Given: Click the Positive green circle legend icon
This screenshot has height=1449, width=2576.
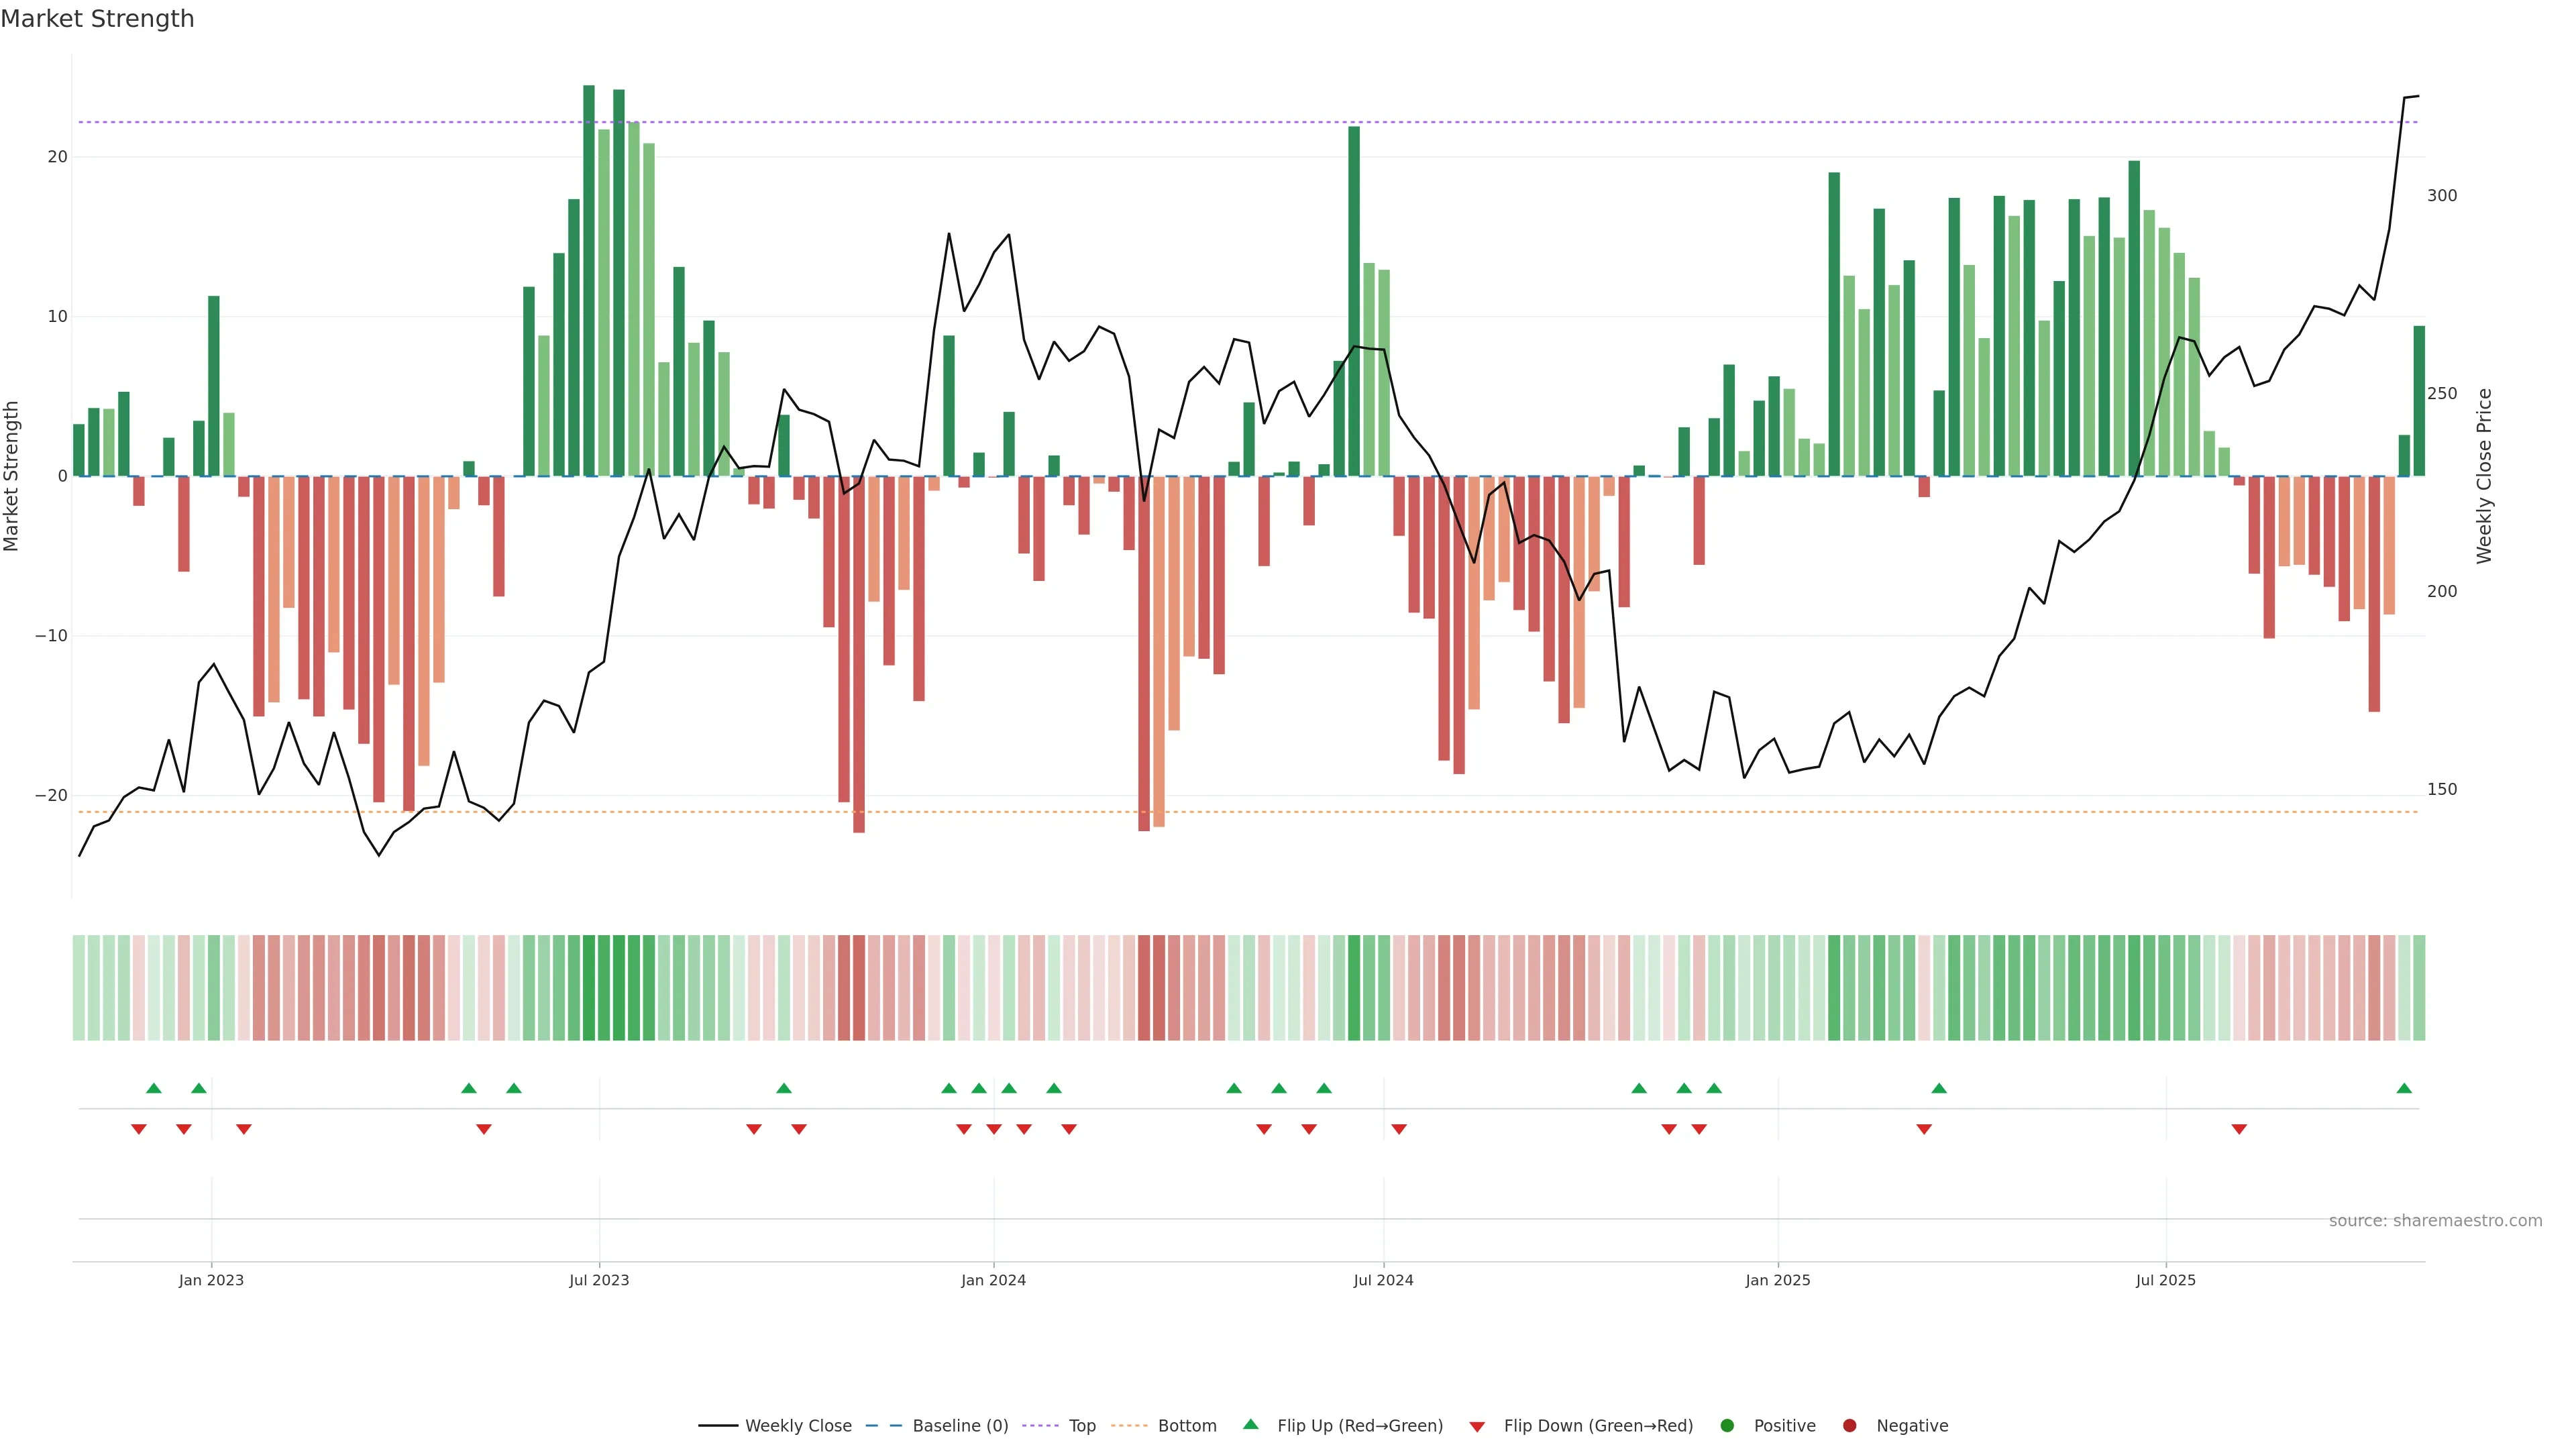Looking at the screenshot, I should (1727, 1426).
